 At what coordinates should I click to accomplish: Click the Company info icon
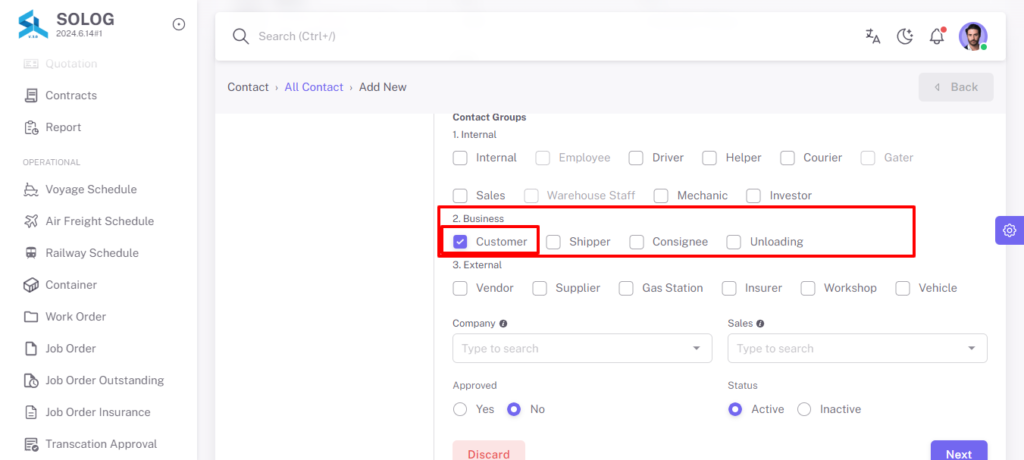(x=504, y=323)
